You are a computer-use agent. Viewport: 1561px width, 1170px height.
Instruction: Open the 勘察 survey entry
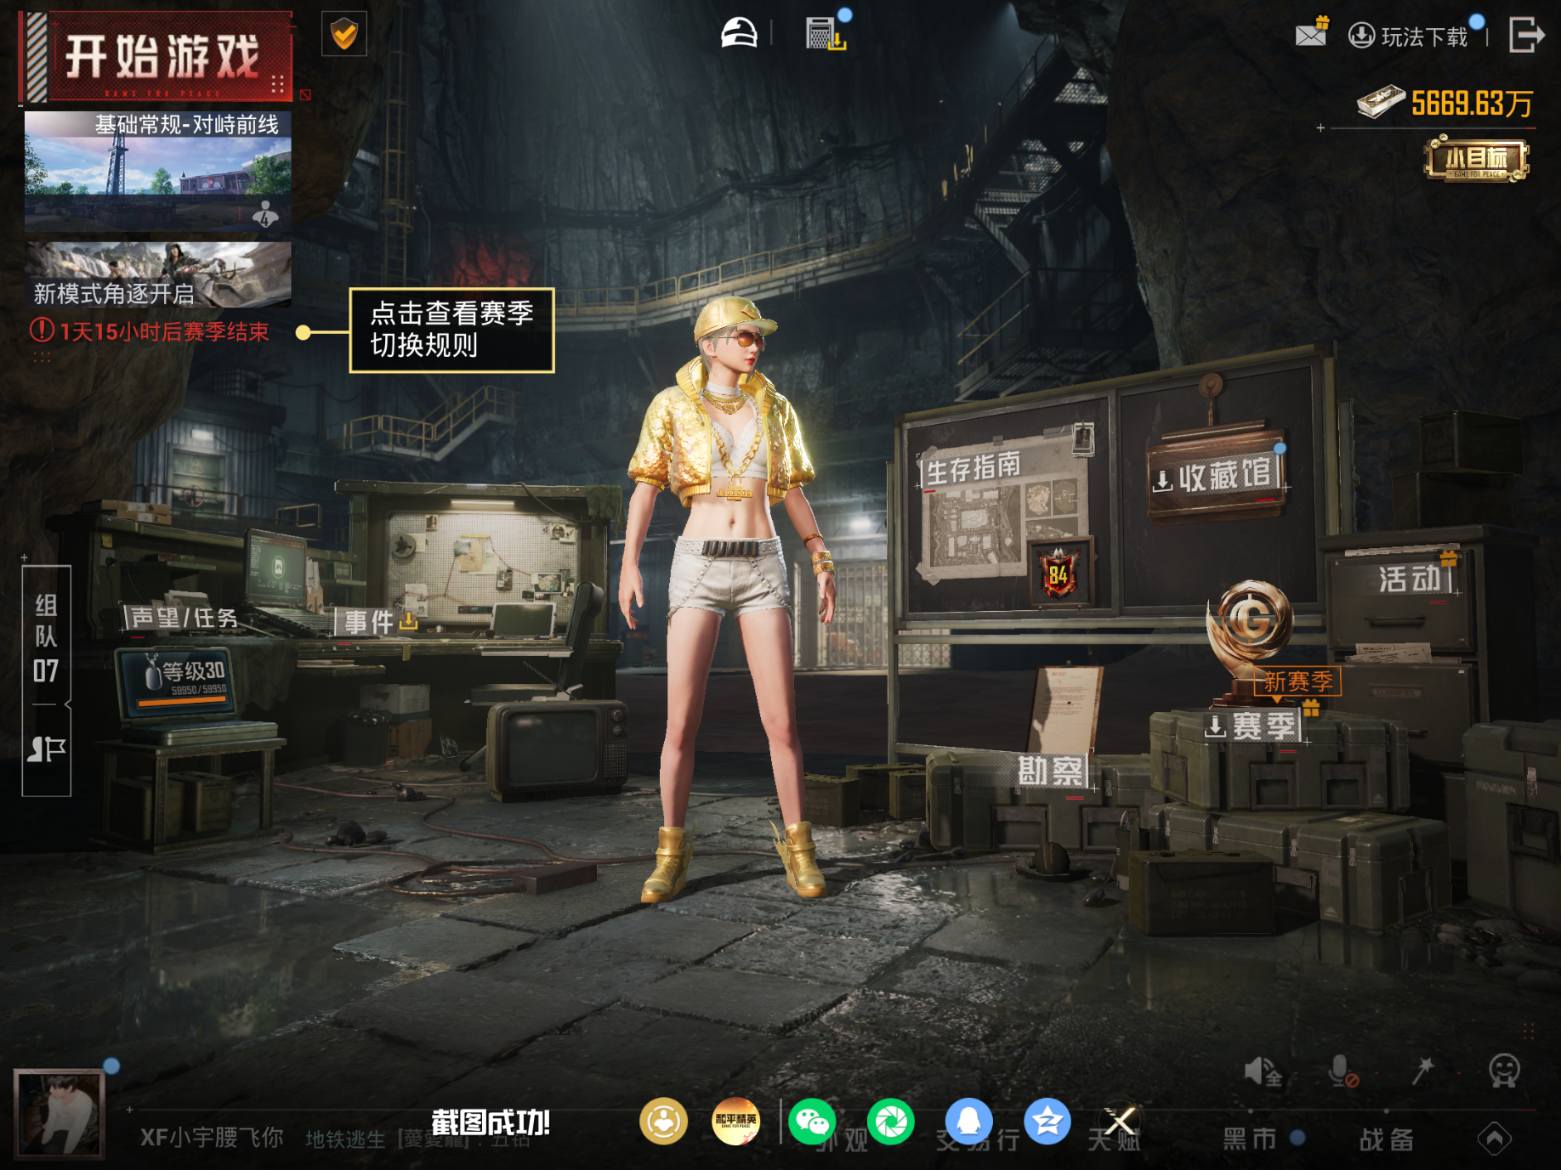click(x=1050, y=771)
